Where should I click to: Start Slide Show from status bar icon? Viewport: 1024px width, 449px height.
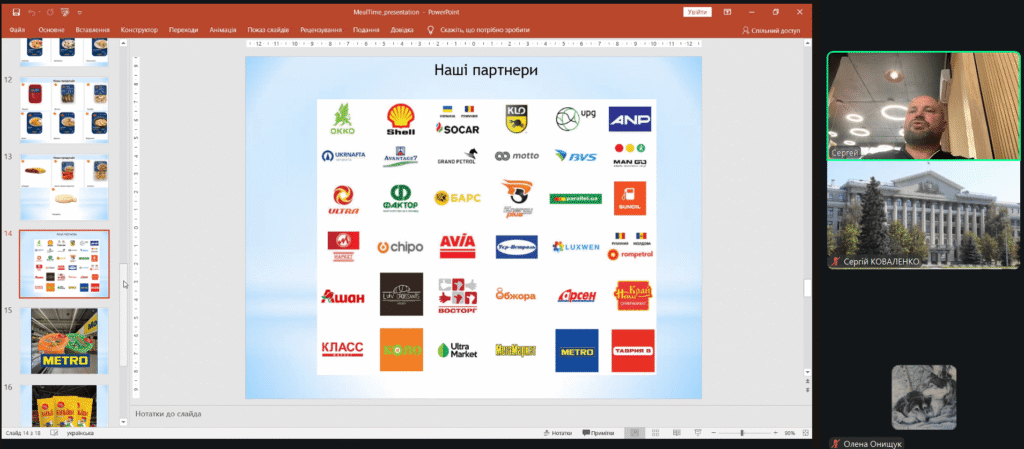pos(699,433)
